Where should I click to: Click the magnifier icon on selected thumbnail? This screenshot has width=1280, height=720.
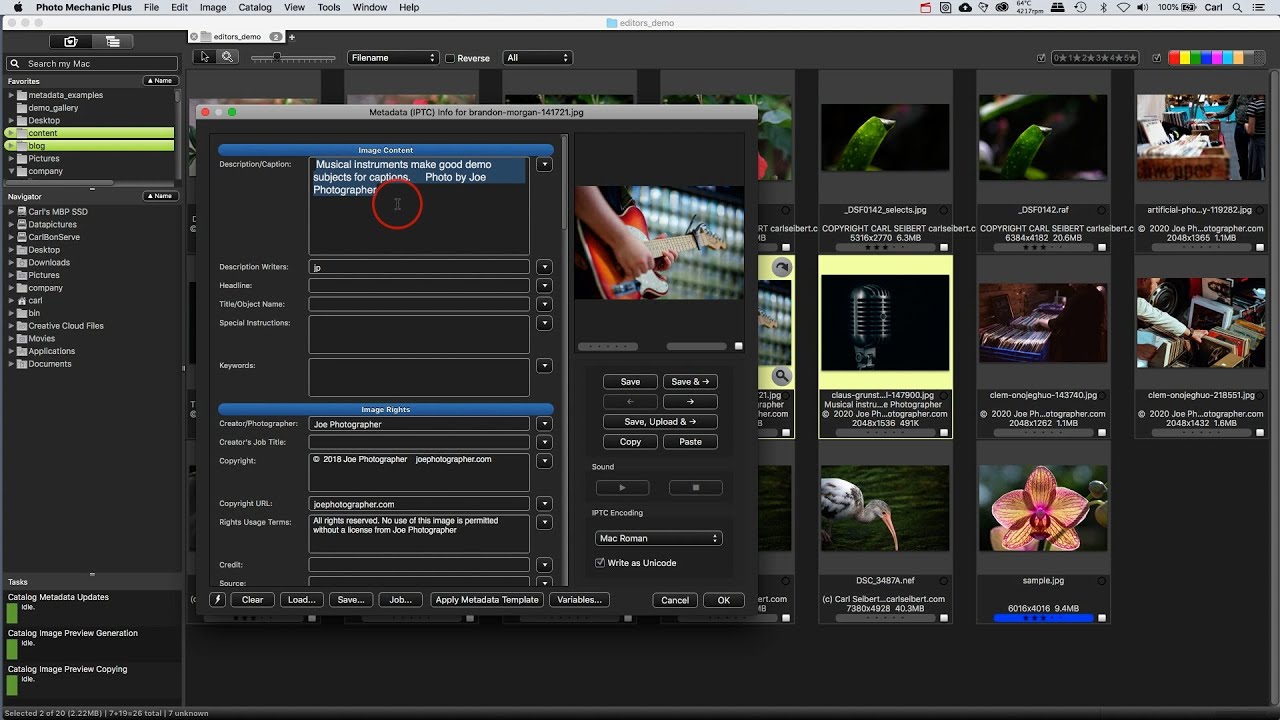tap(782, 376)
